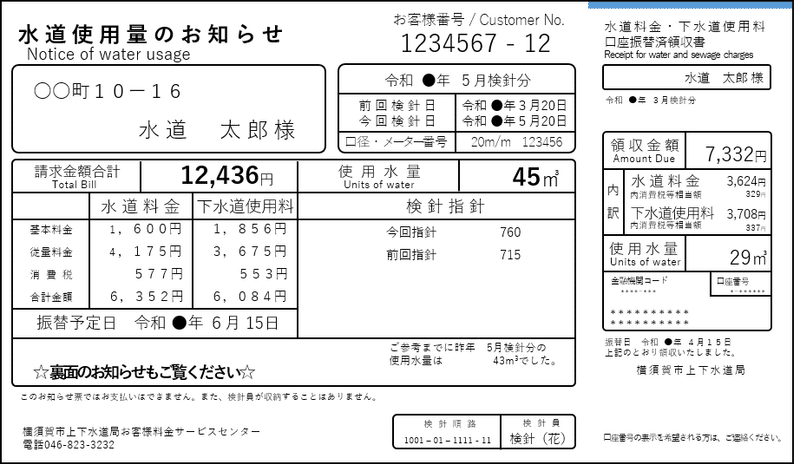Click the receipt amount 7,332円

pyautogui.click(x=735, y=154)
